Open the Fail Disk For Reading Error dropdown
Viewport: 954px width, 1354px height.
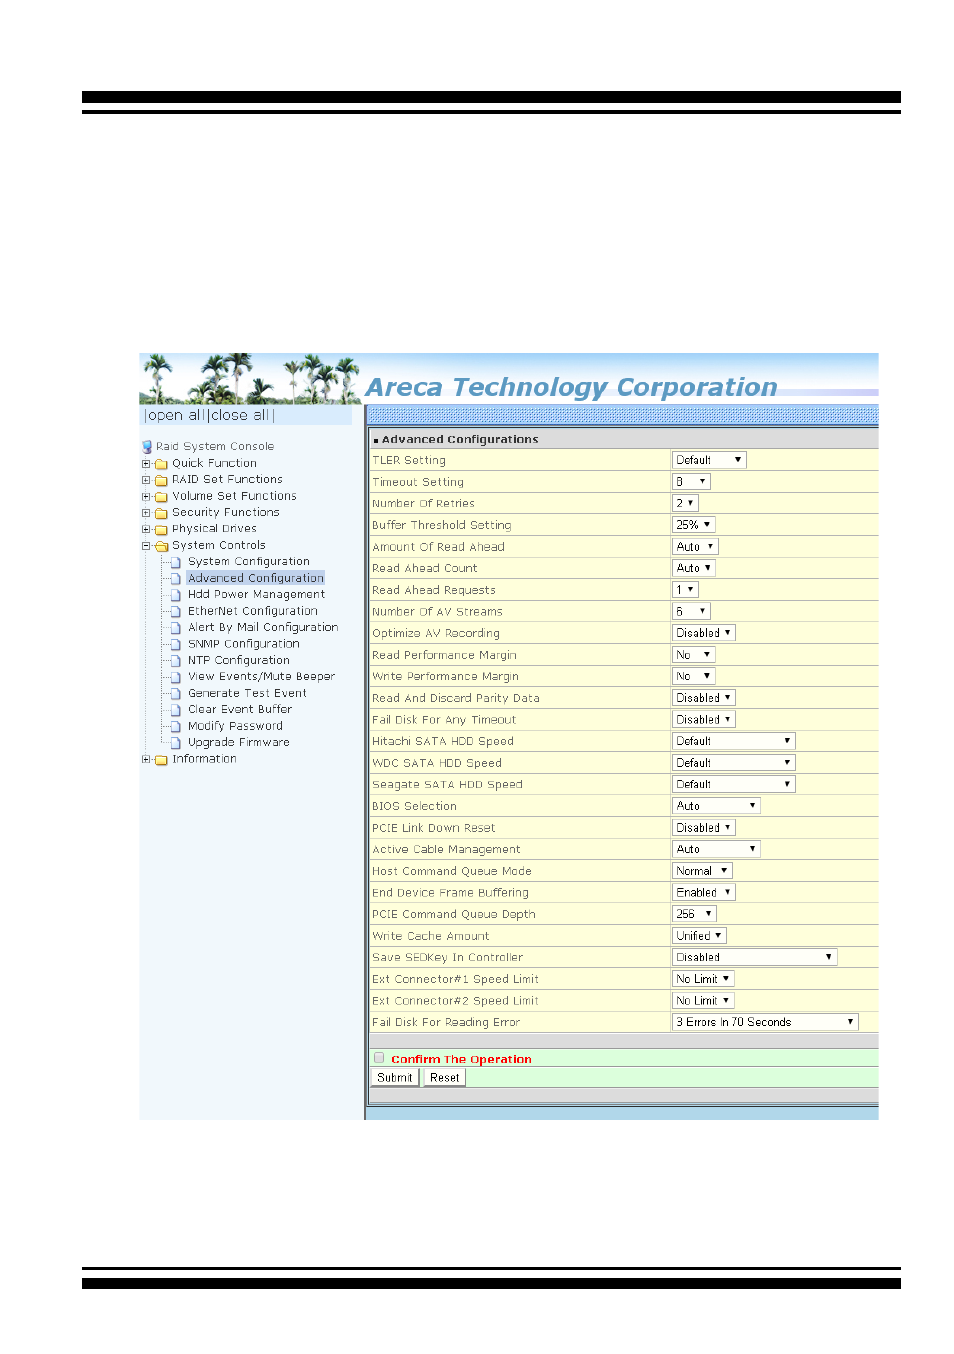pos(765,1023)
